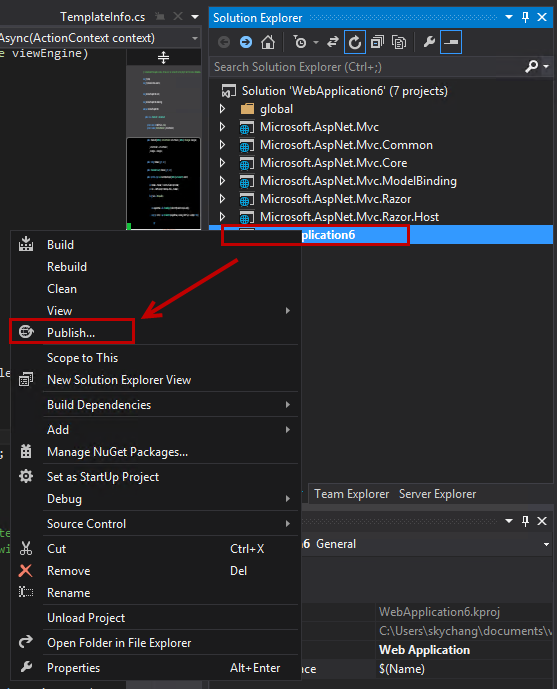Collapse All nodes in Solution Explorer

tap(377, 42)
